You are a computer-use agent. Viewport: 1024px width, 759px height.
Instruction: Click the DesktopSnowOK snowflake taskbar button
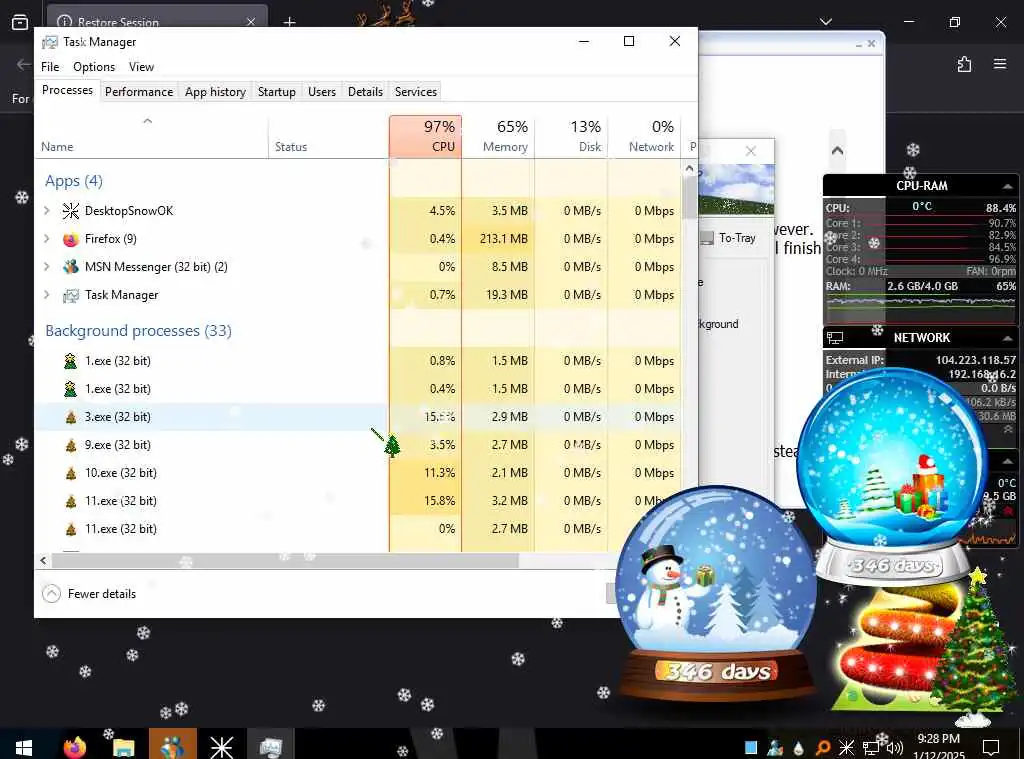click(x=221, y=746)
